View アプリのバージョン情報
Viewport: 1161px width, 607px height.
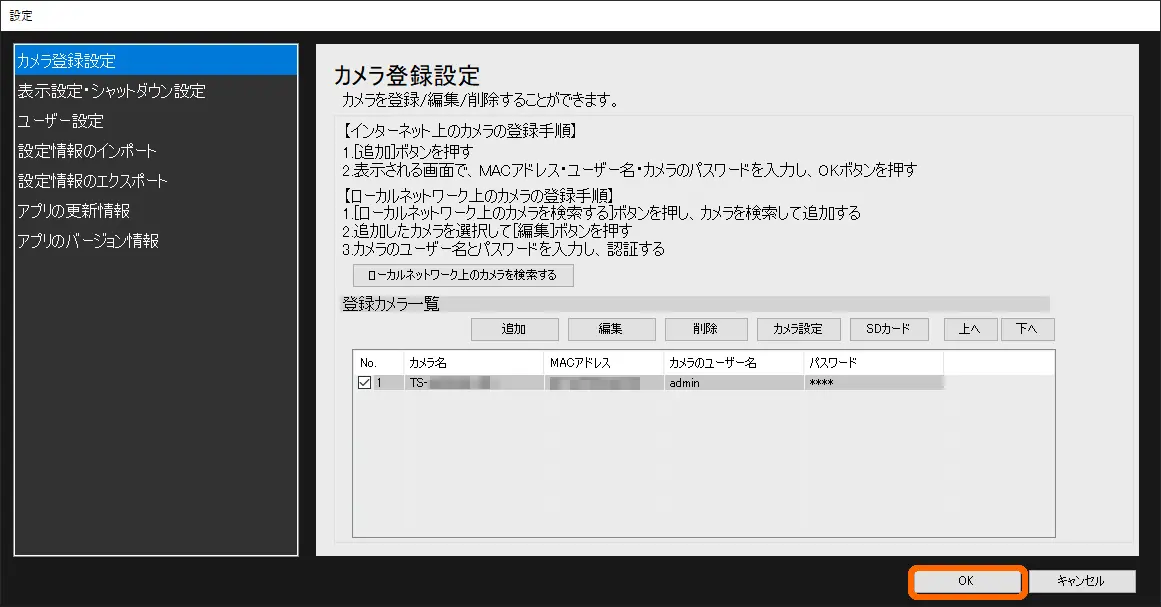88,241
